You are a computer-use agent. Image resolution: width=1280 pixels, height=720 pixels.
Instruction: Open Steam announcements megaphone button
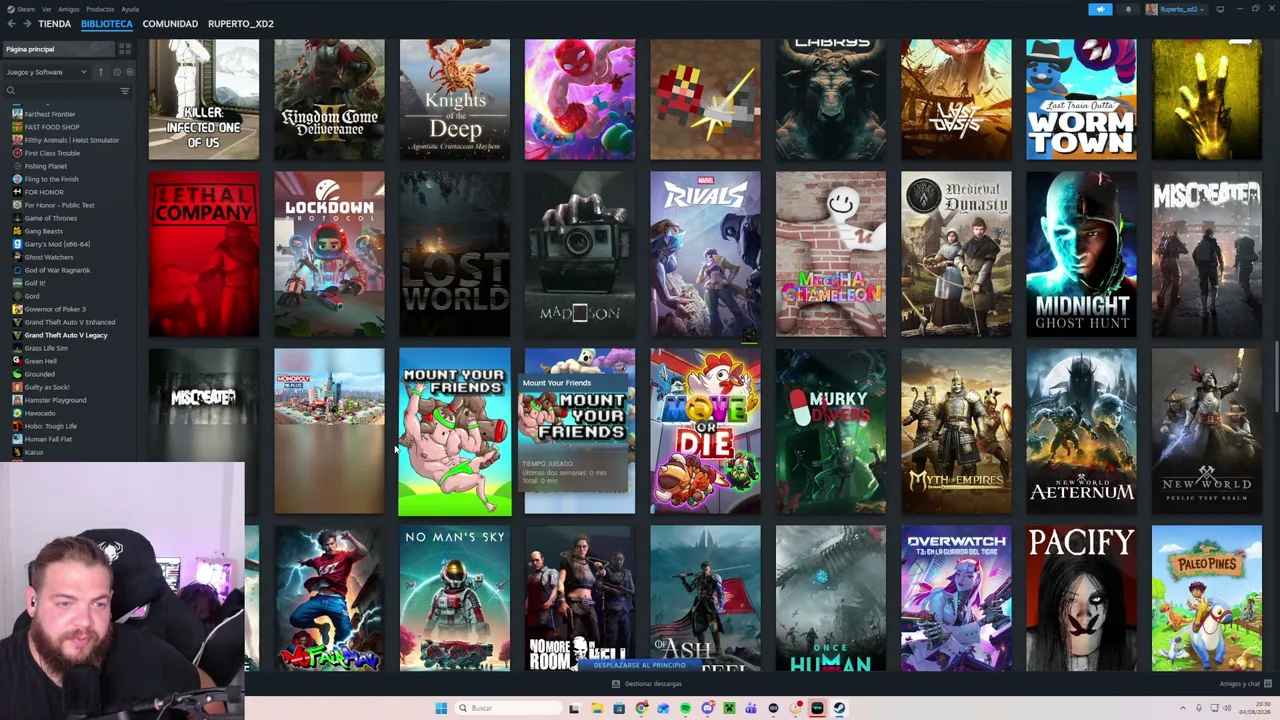(1100, 9)
